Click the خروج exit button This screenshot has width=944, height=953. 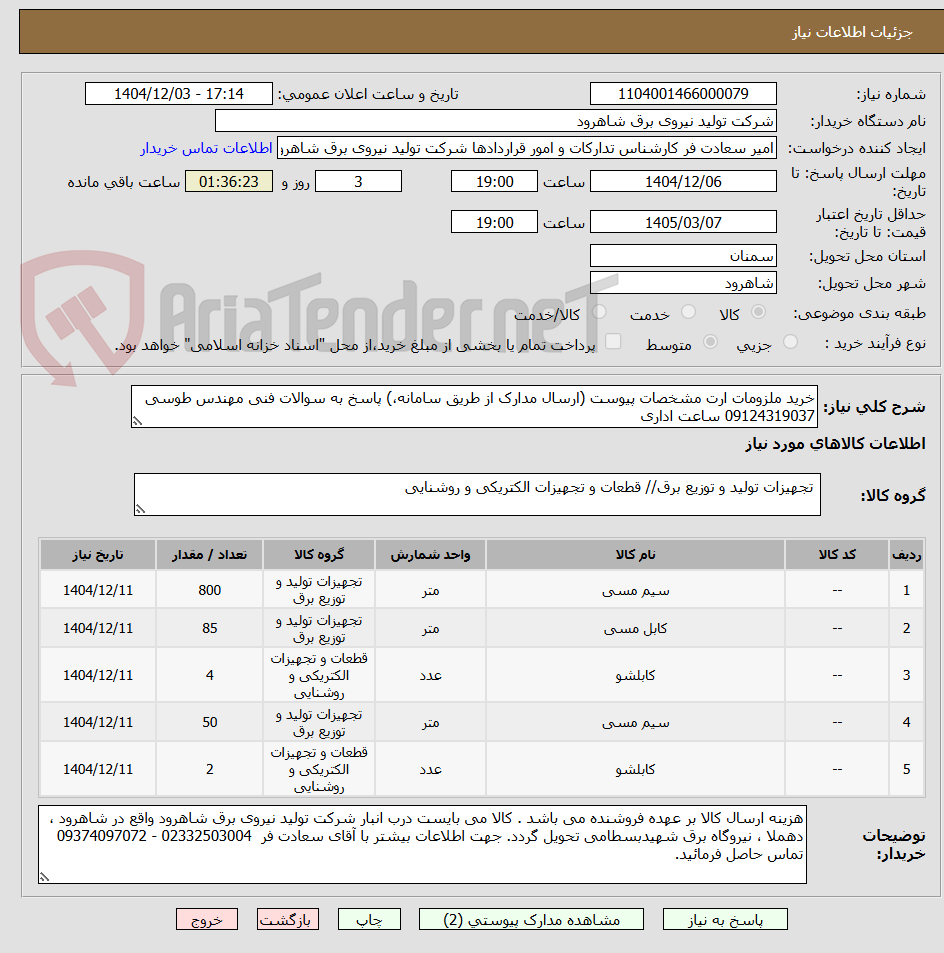pos(207,920)
